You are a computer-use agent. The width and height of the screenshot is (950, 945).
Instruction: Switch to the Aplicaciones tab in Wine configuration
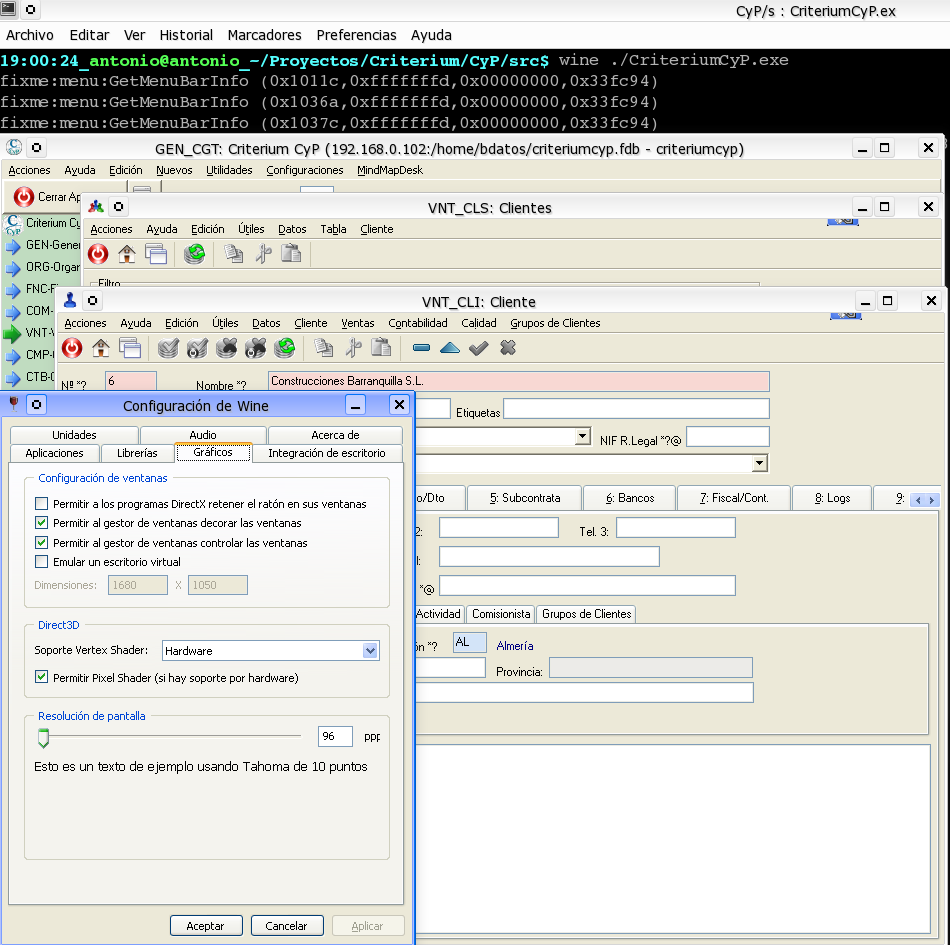click(55, 453)
